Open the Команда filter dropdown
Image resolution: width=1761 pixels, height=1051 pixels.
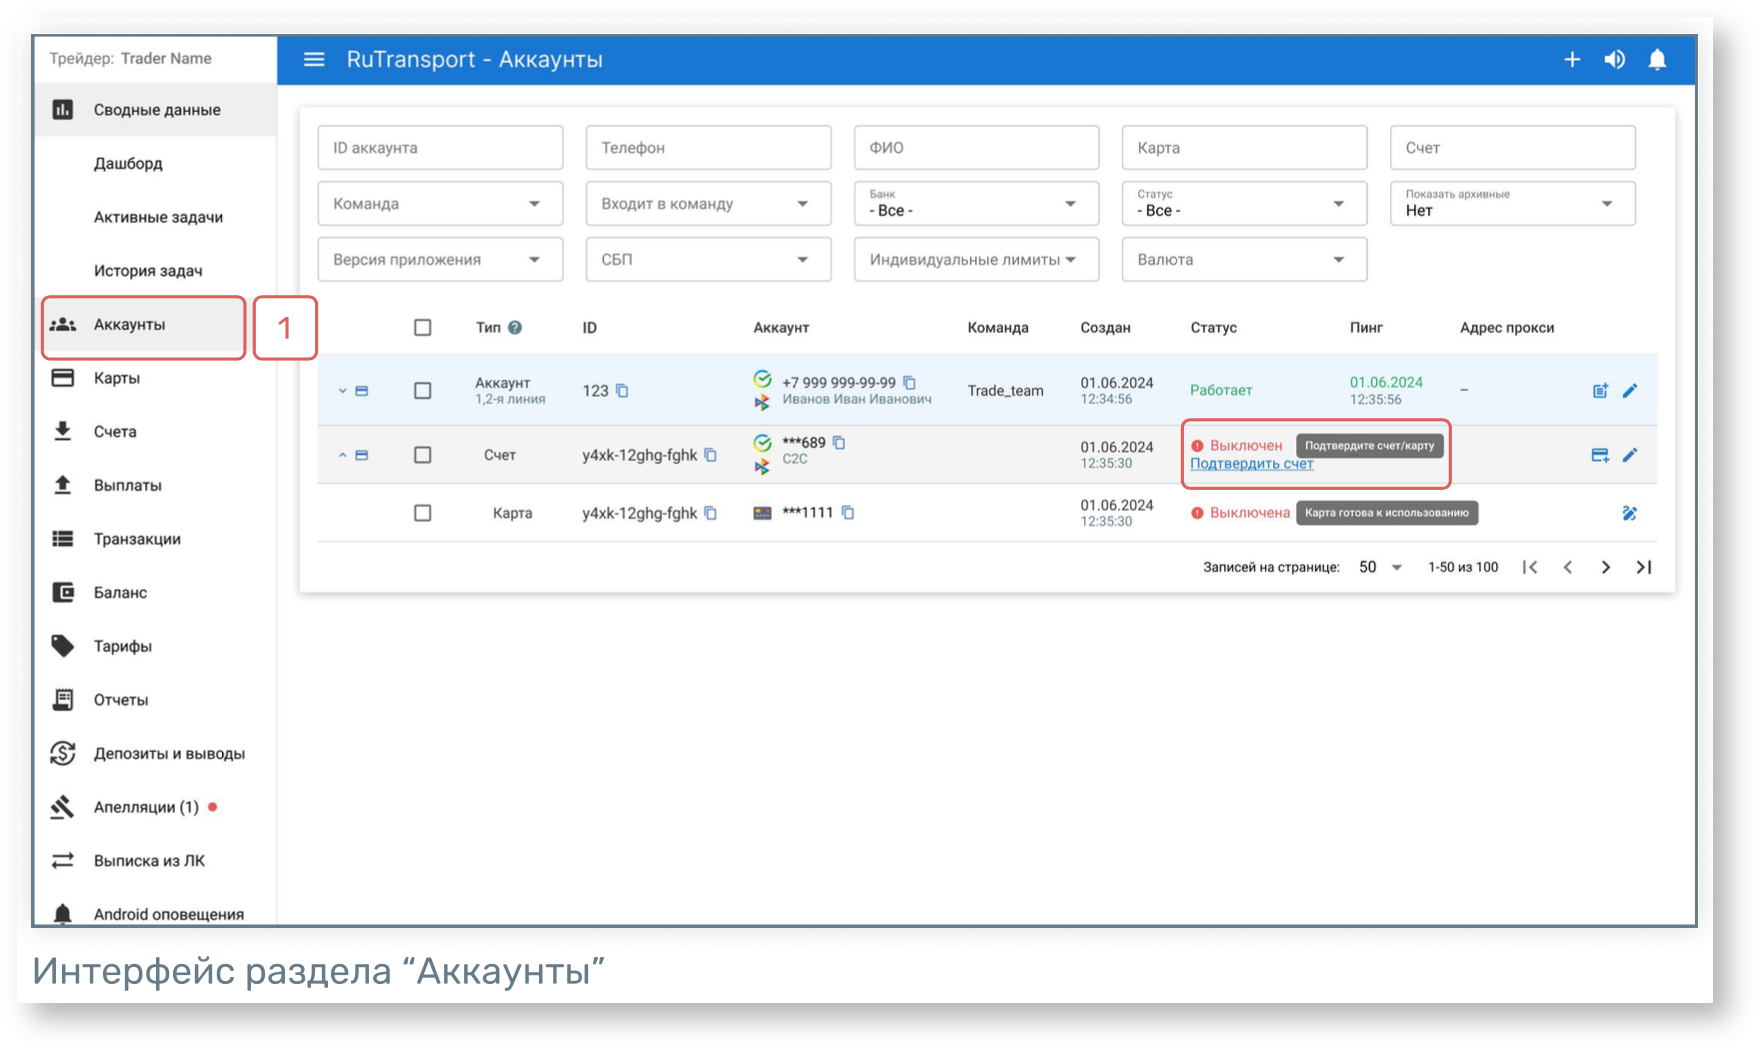tap(440, 204)
